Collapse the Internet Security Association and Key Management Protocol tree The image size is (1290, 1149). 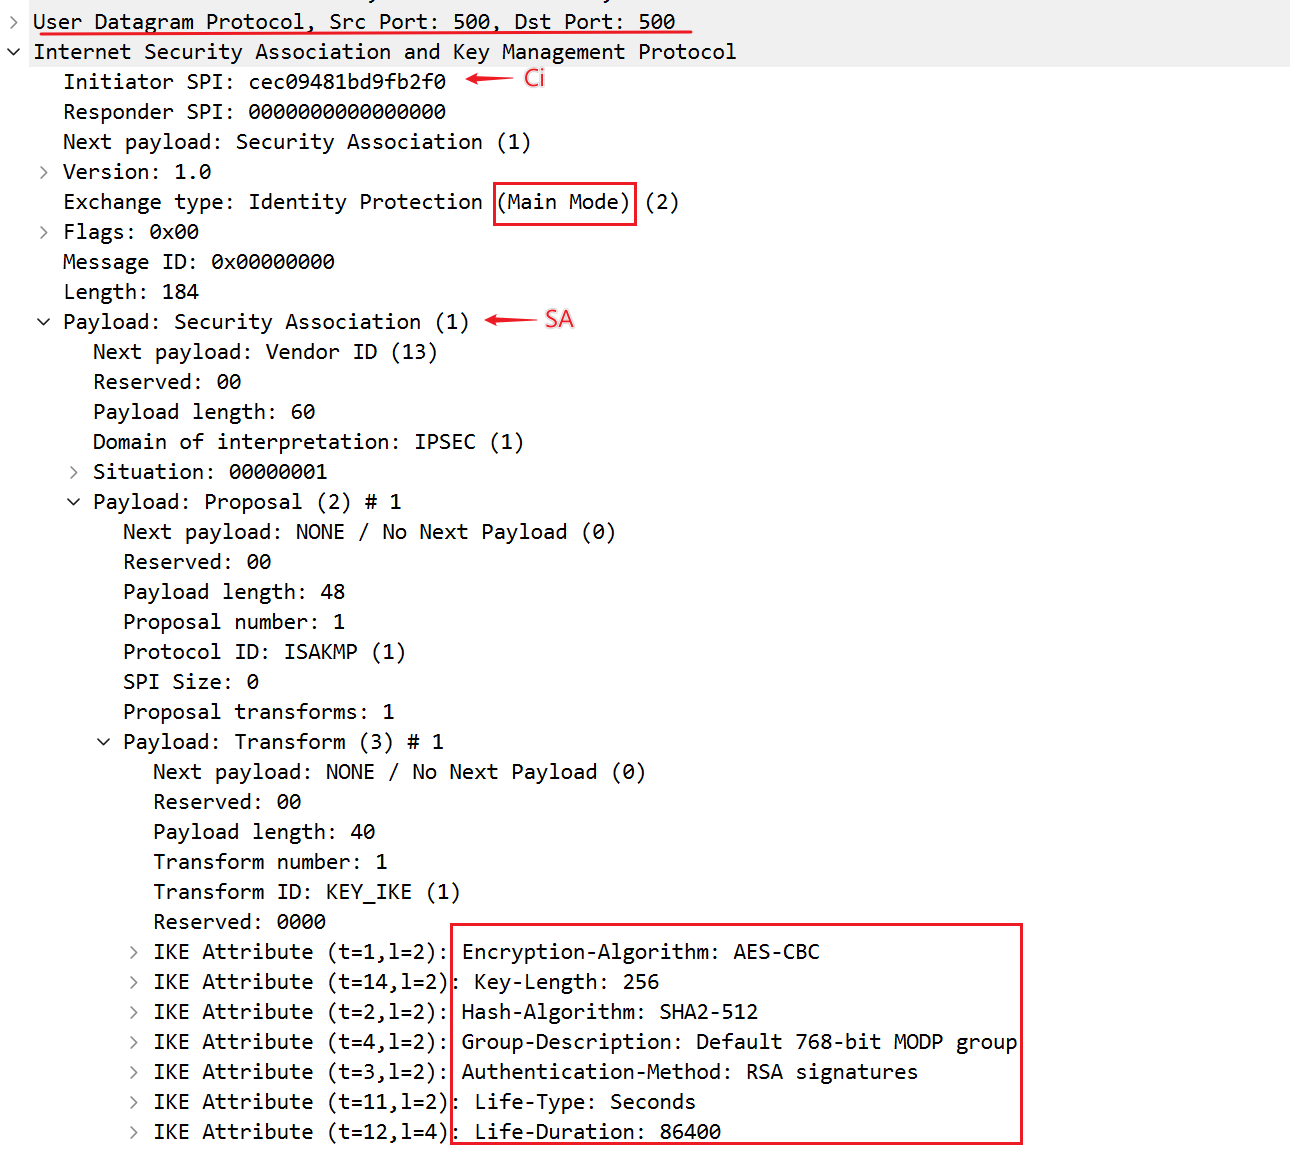13,51
